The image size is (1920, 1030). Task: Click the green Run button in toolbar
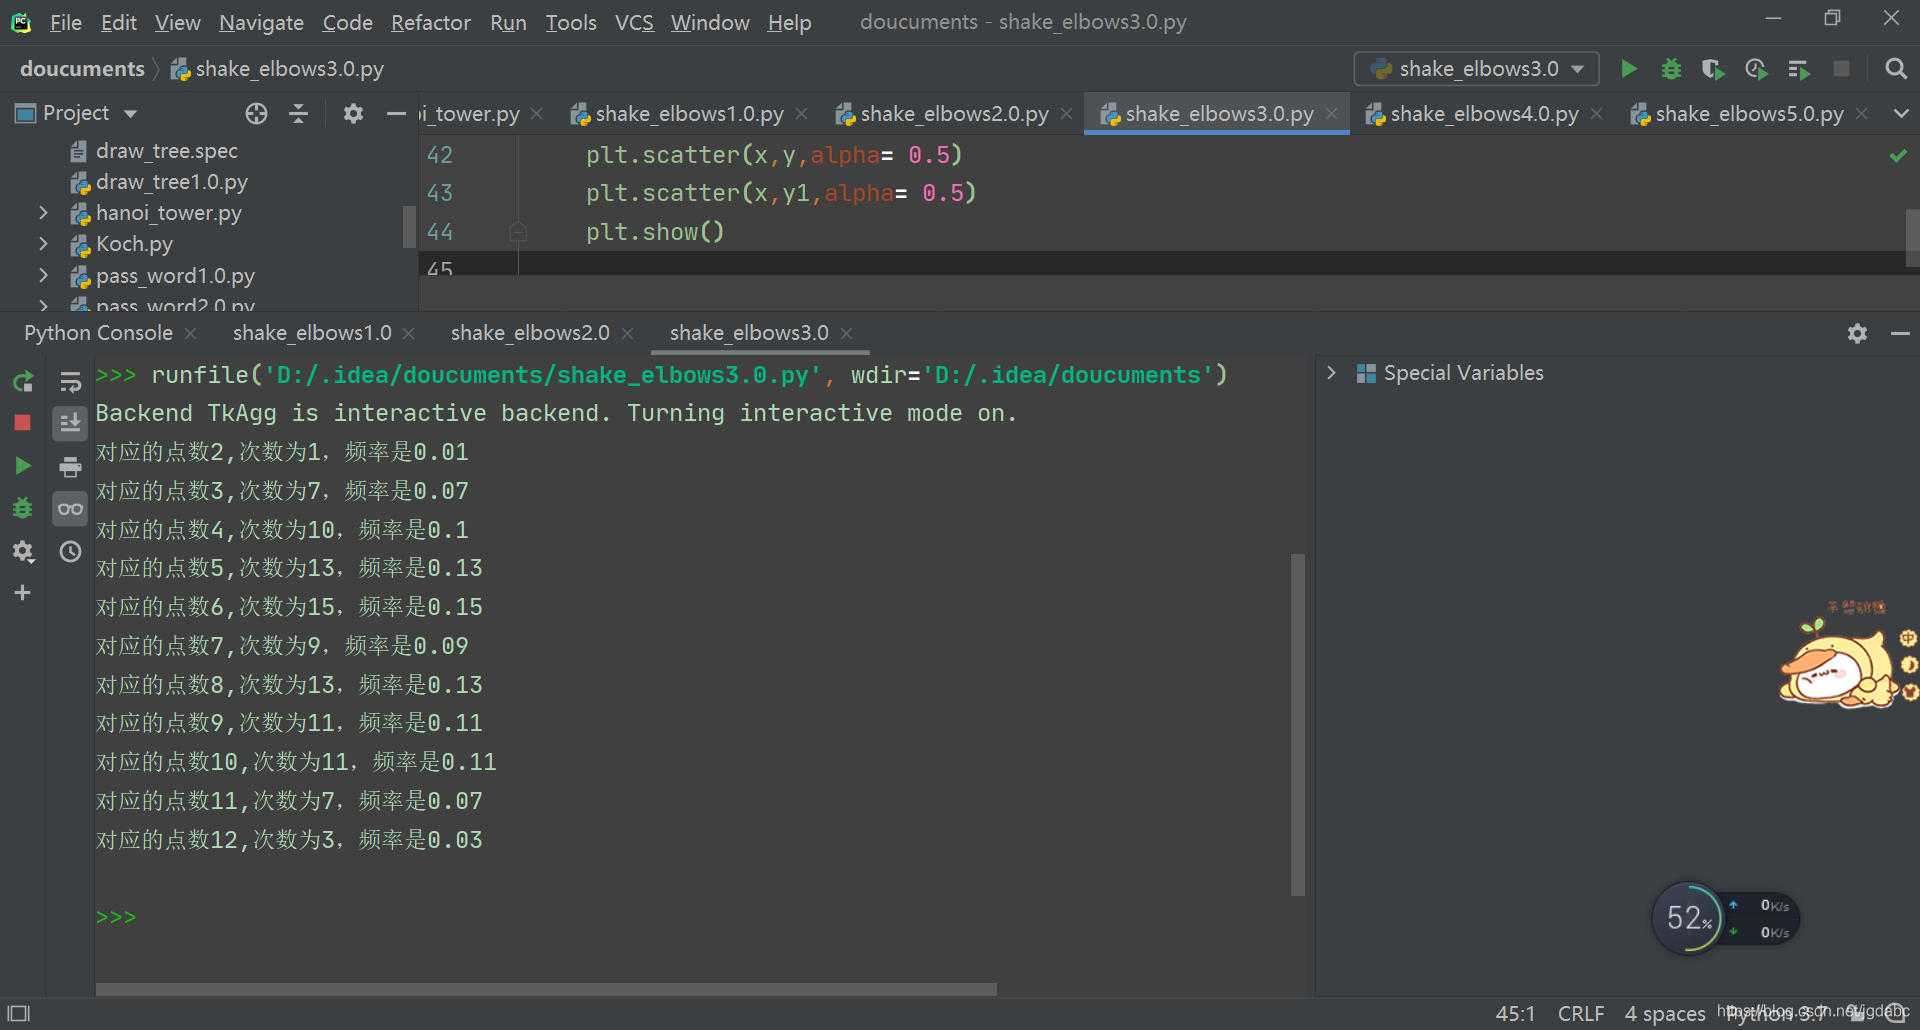click(x=1629, y=69)
